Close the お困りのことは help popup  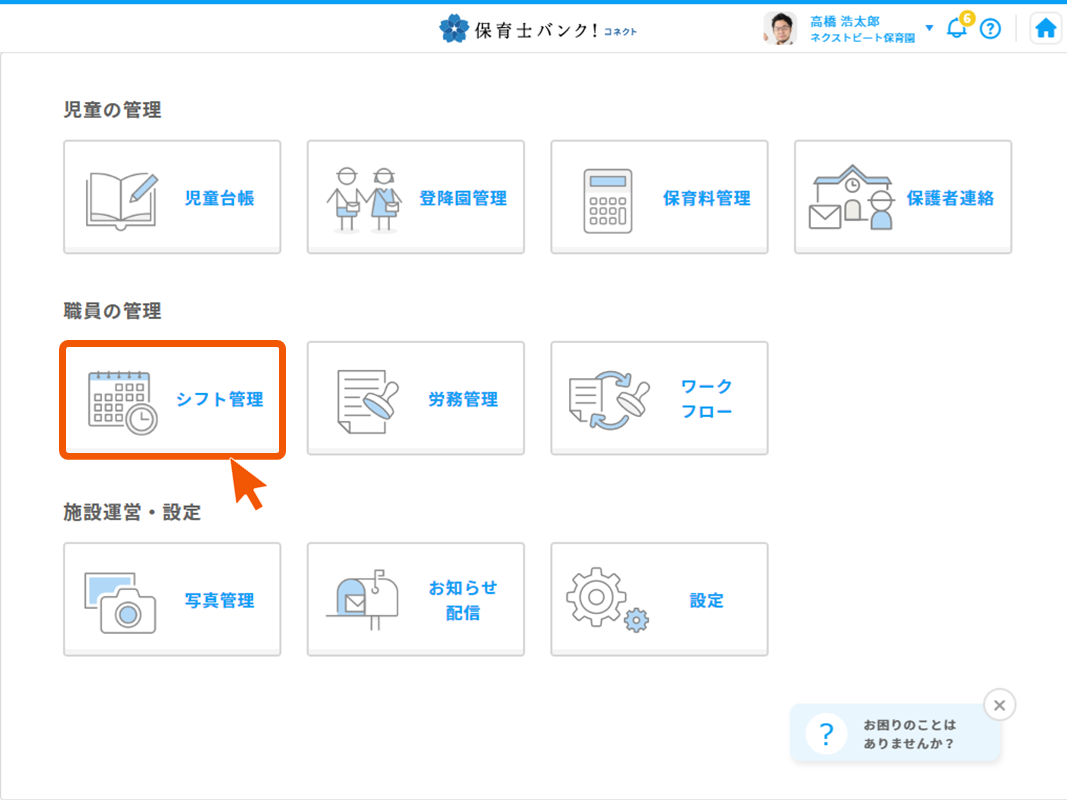coord(999,705)
